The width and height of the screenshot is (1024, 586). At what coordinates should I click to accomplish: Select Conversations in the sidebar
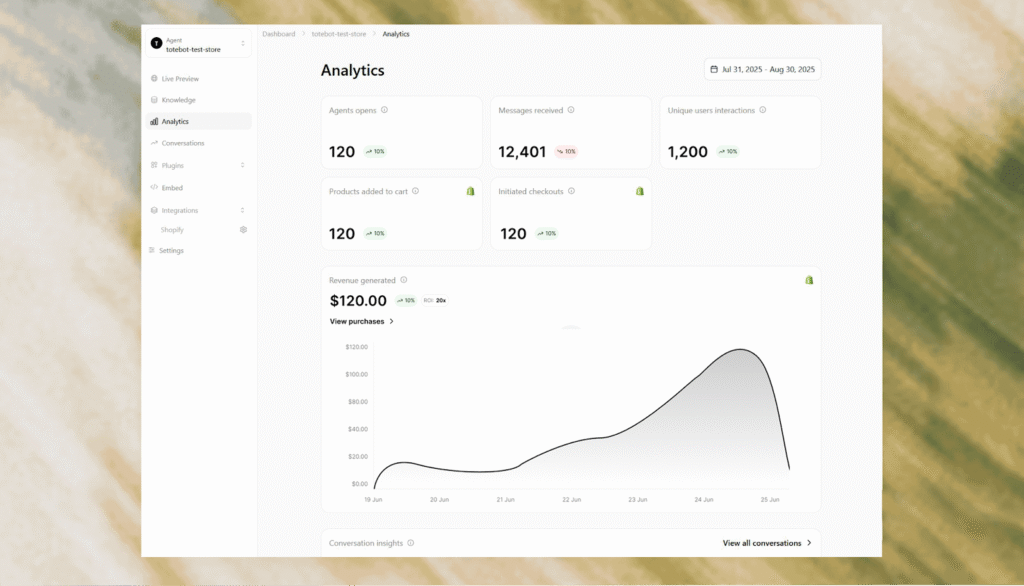182,143
